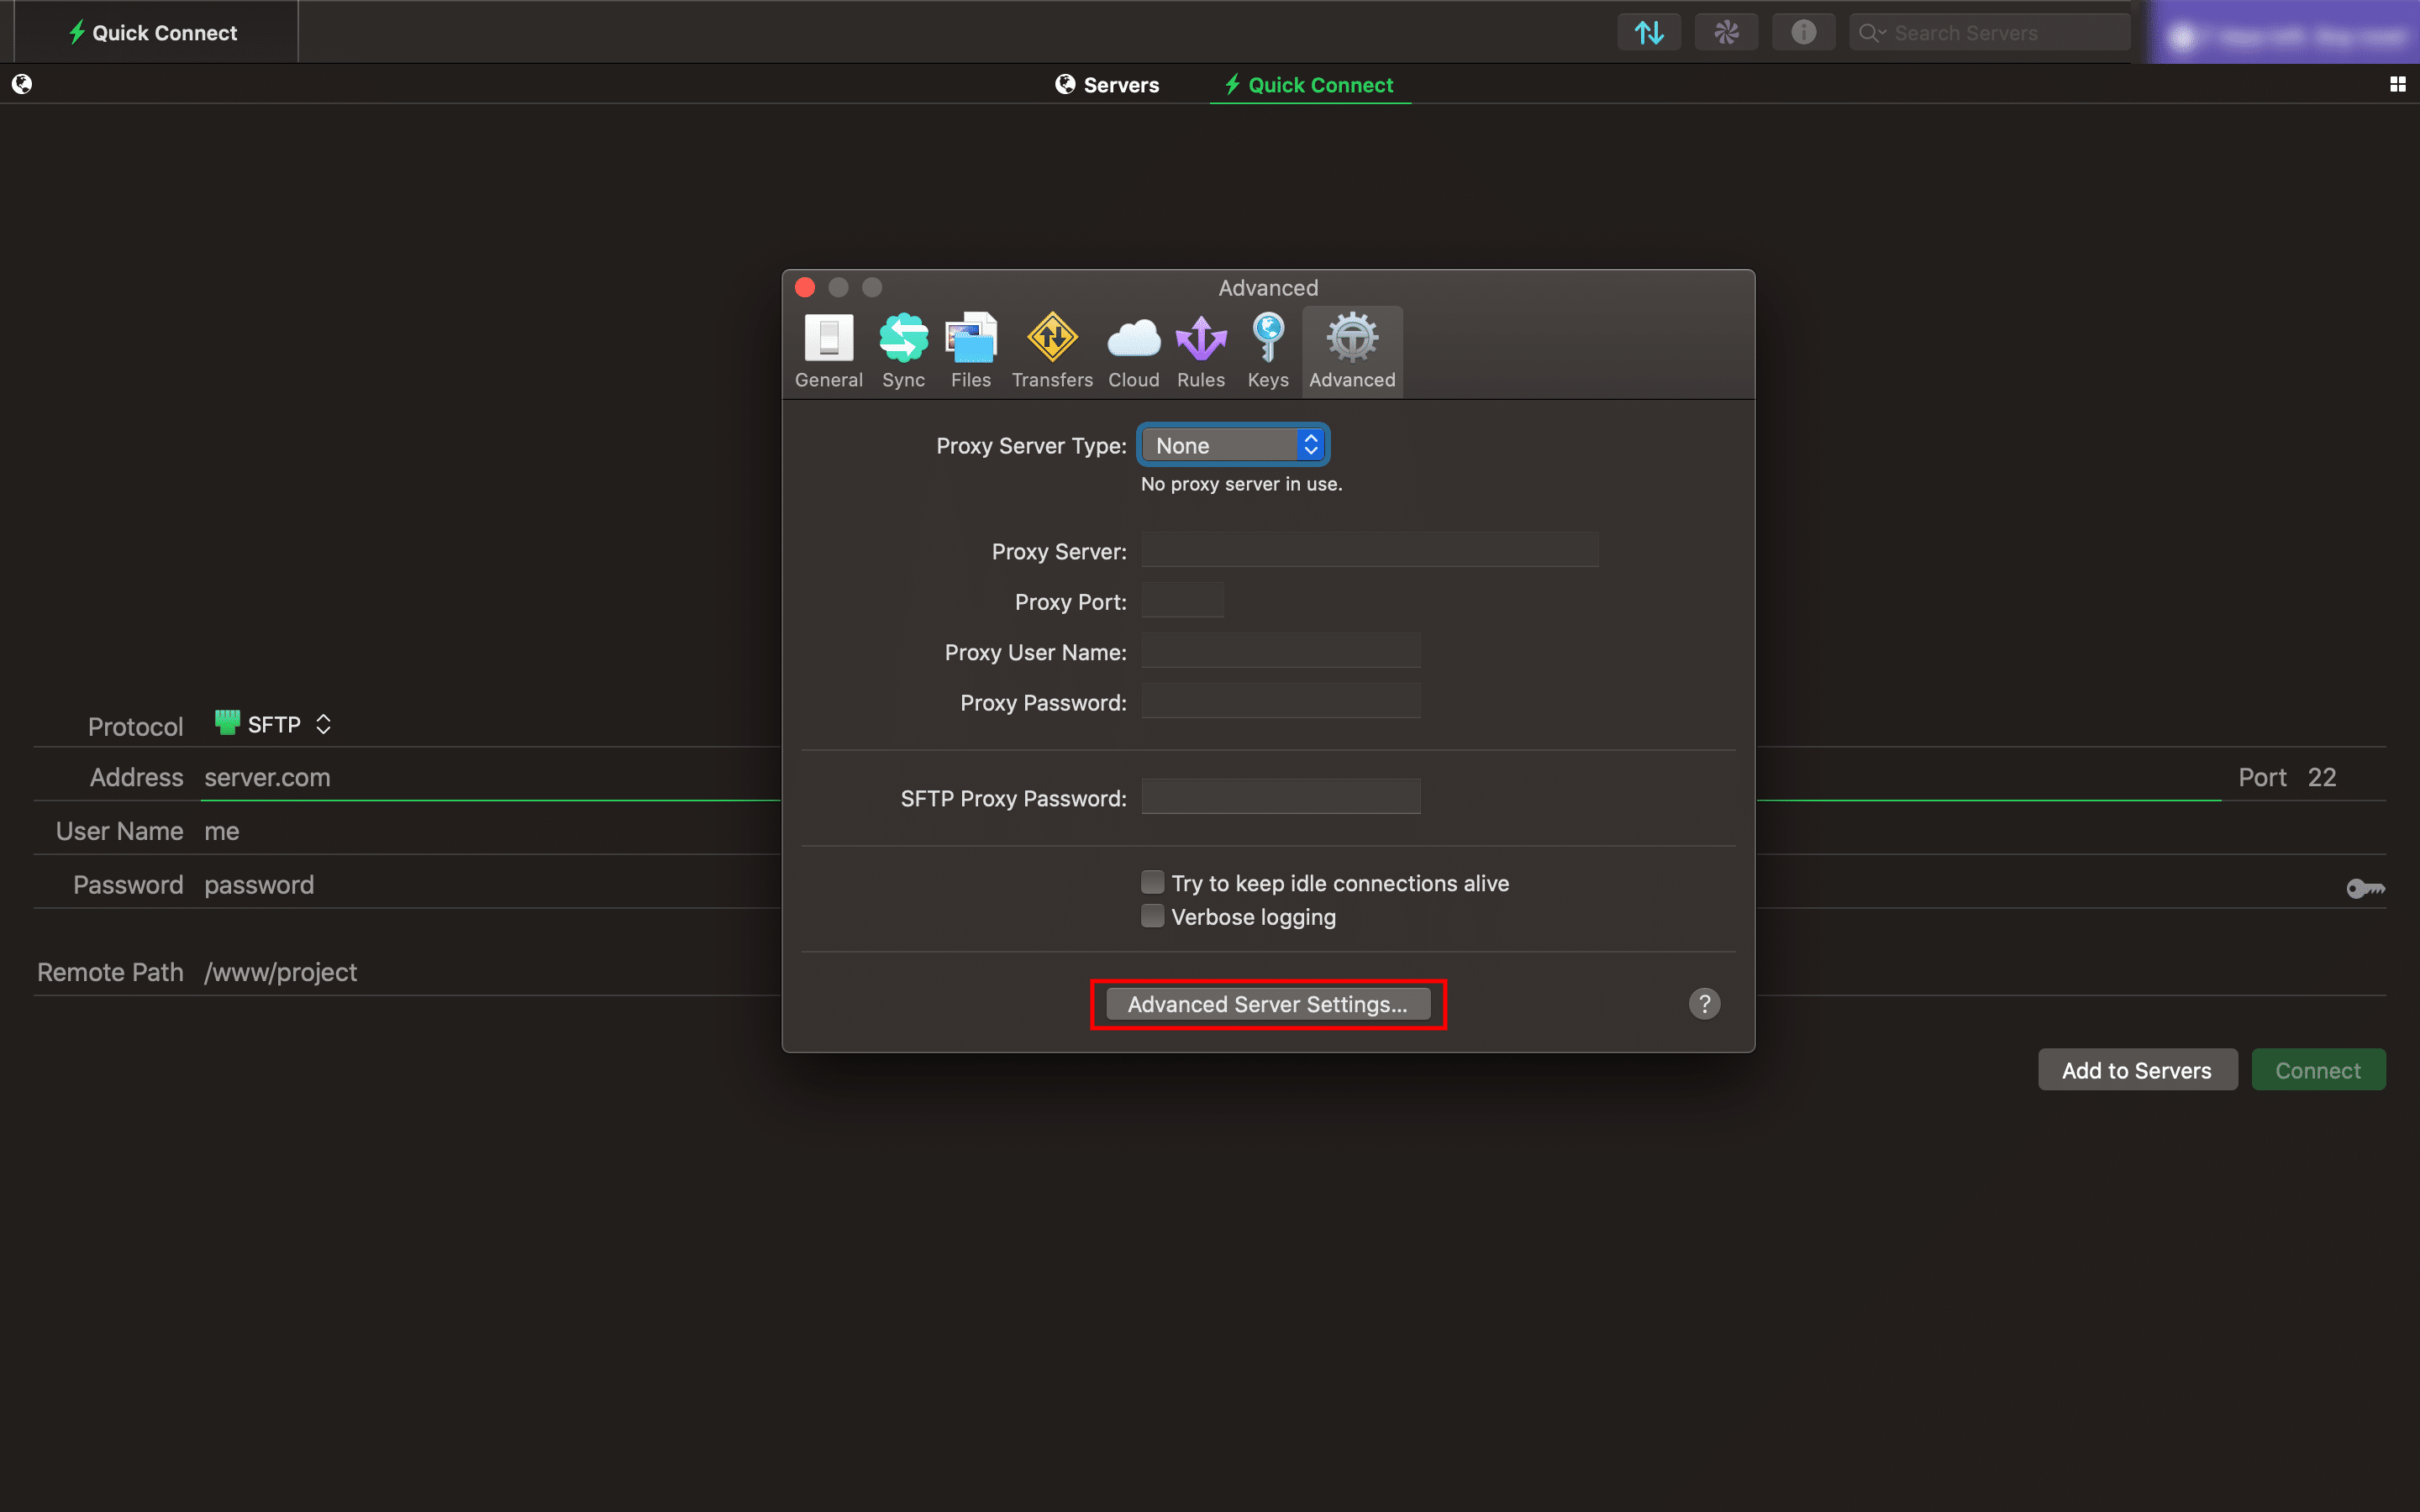Viewport: 2420px width, 1512px height.
Task: Click the help question mark button
Action: point(1704,1003)
